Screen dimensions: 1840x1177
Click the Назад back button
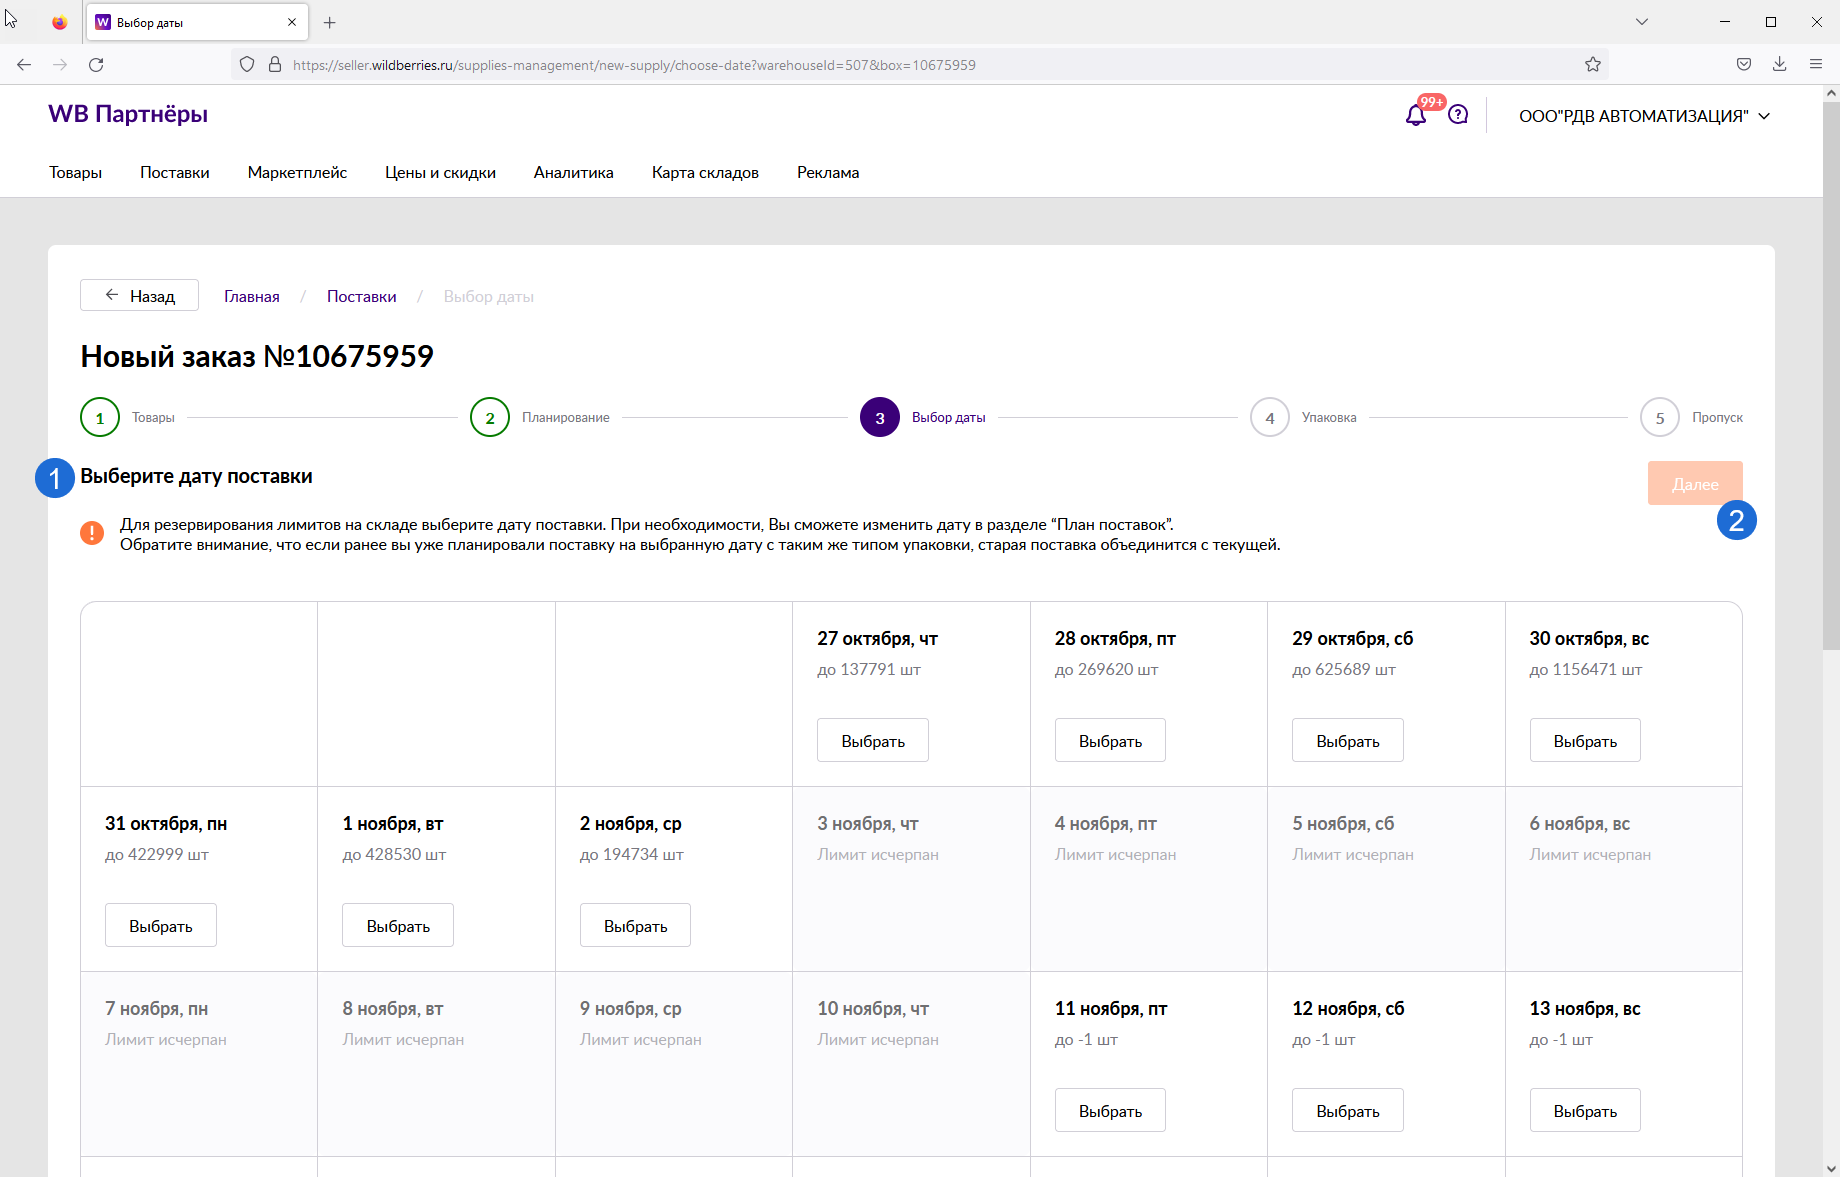click(x=140, y=296)
